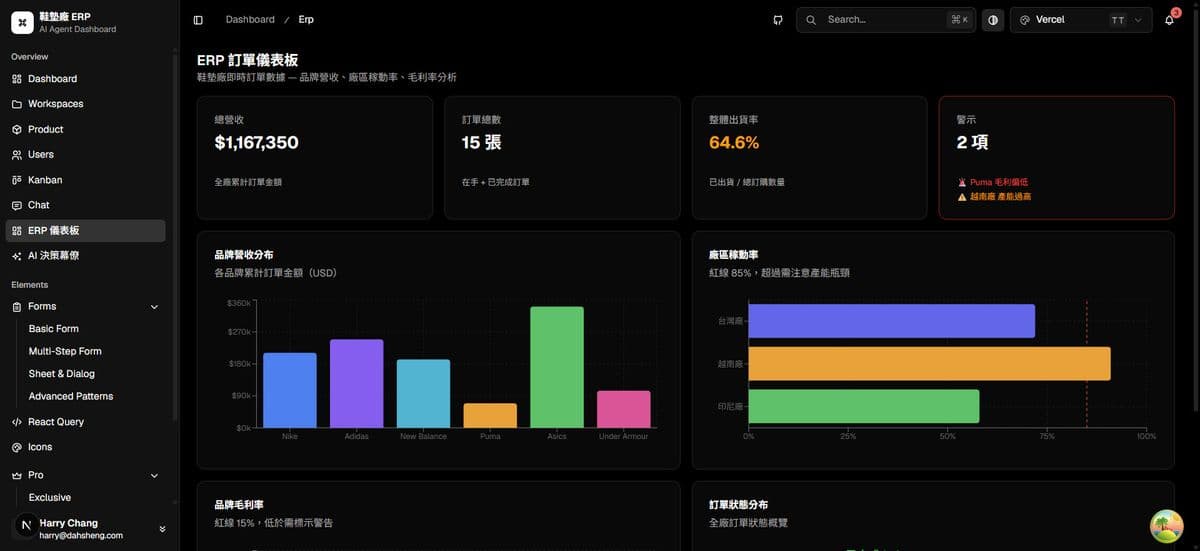The width and height of the screenshot is (1200, 551).
Task: Open Basic Form sub-item
Action: coord(54,329)
